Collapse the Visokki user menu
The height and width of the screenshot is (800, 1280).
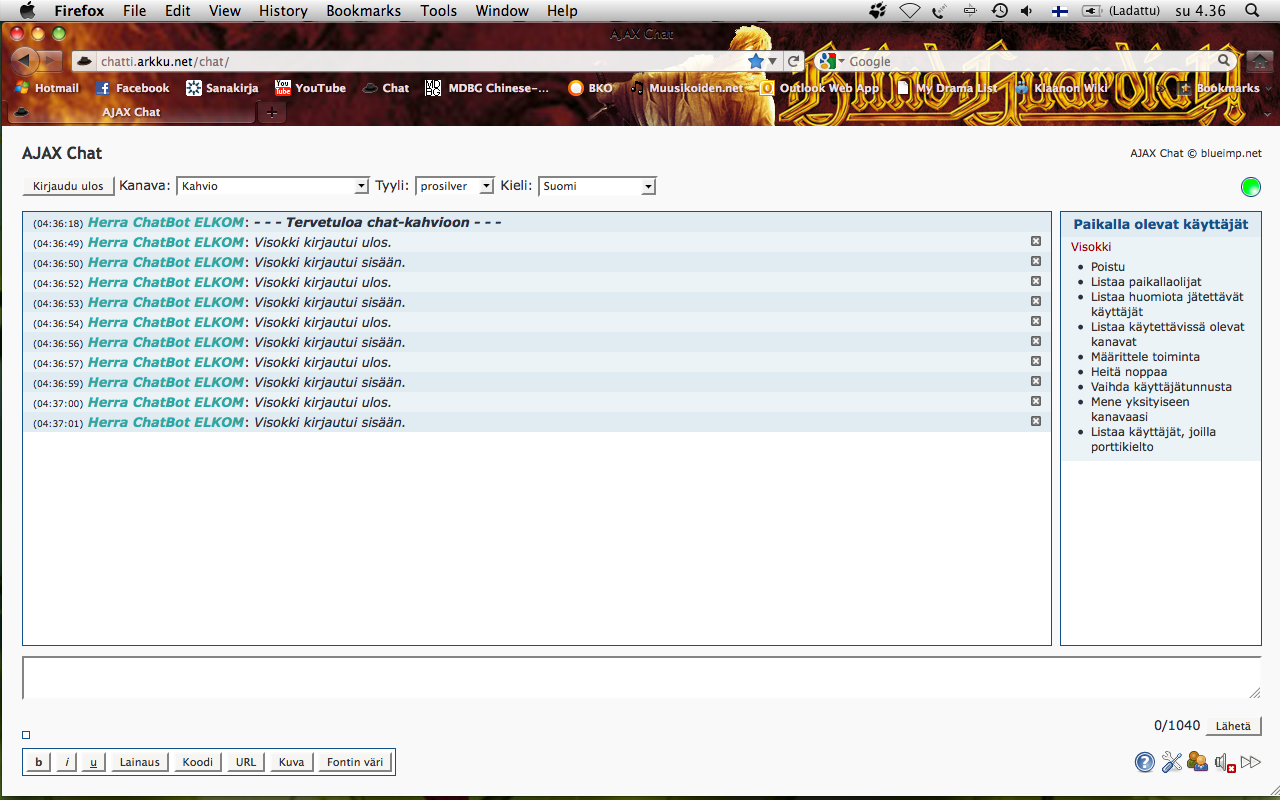coord(1091,247)
